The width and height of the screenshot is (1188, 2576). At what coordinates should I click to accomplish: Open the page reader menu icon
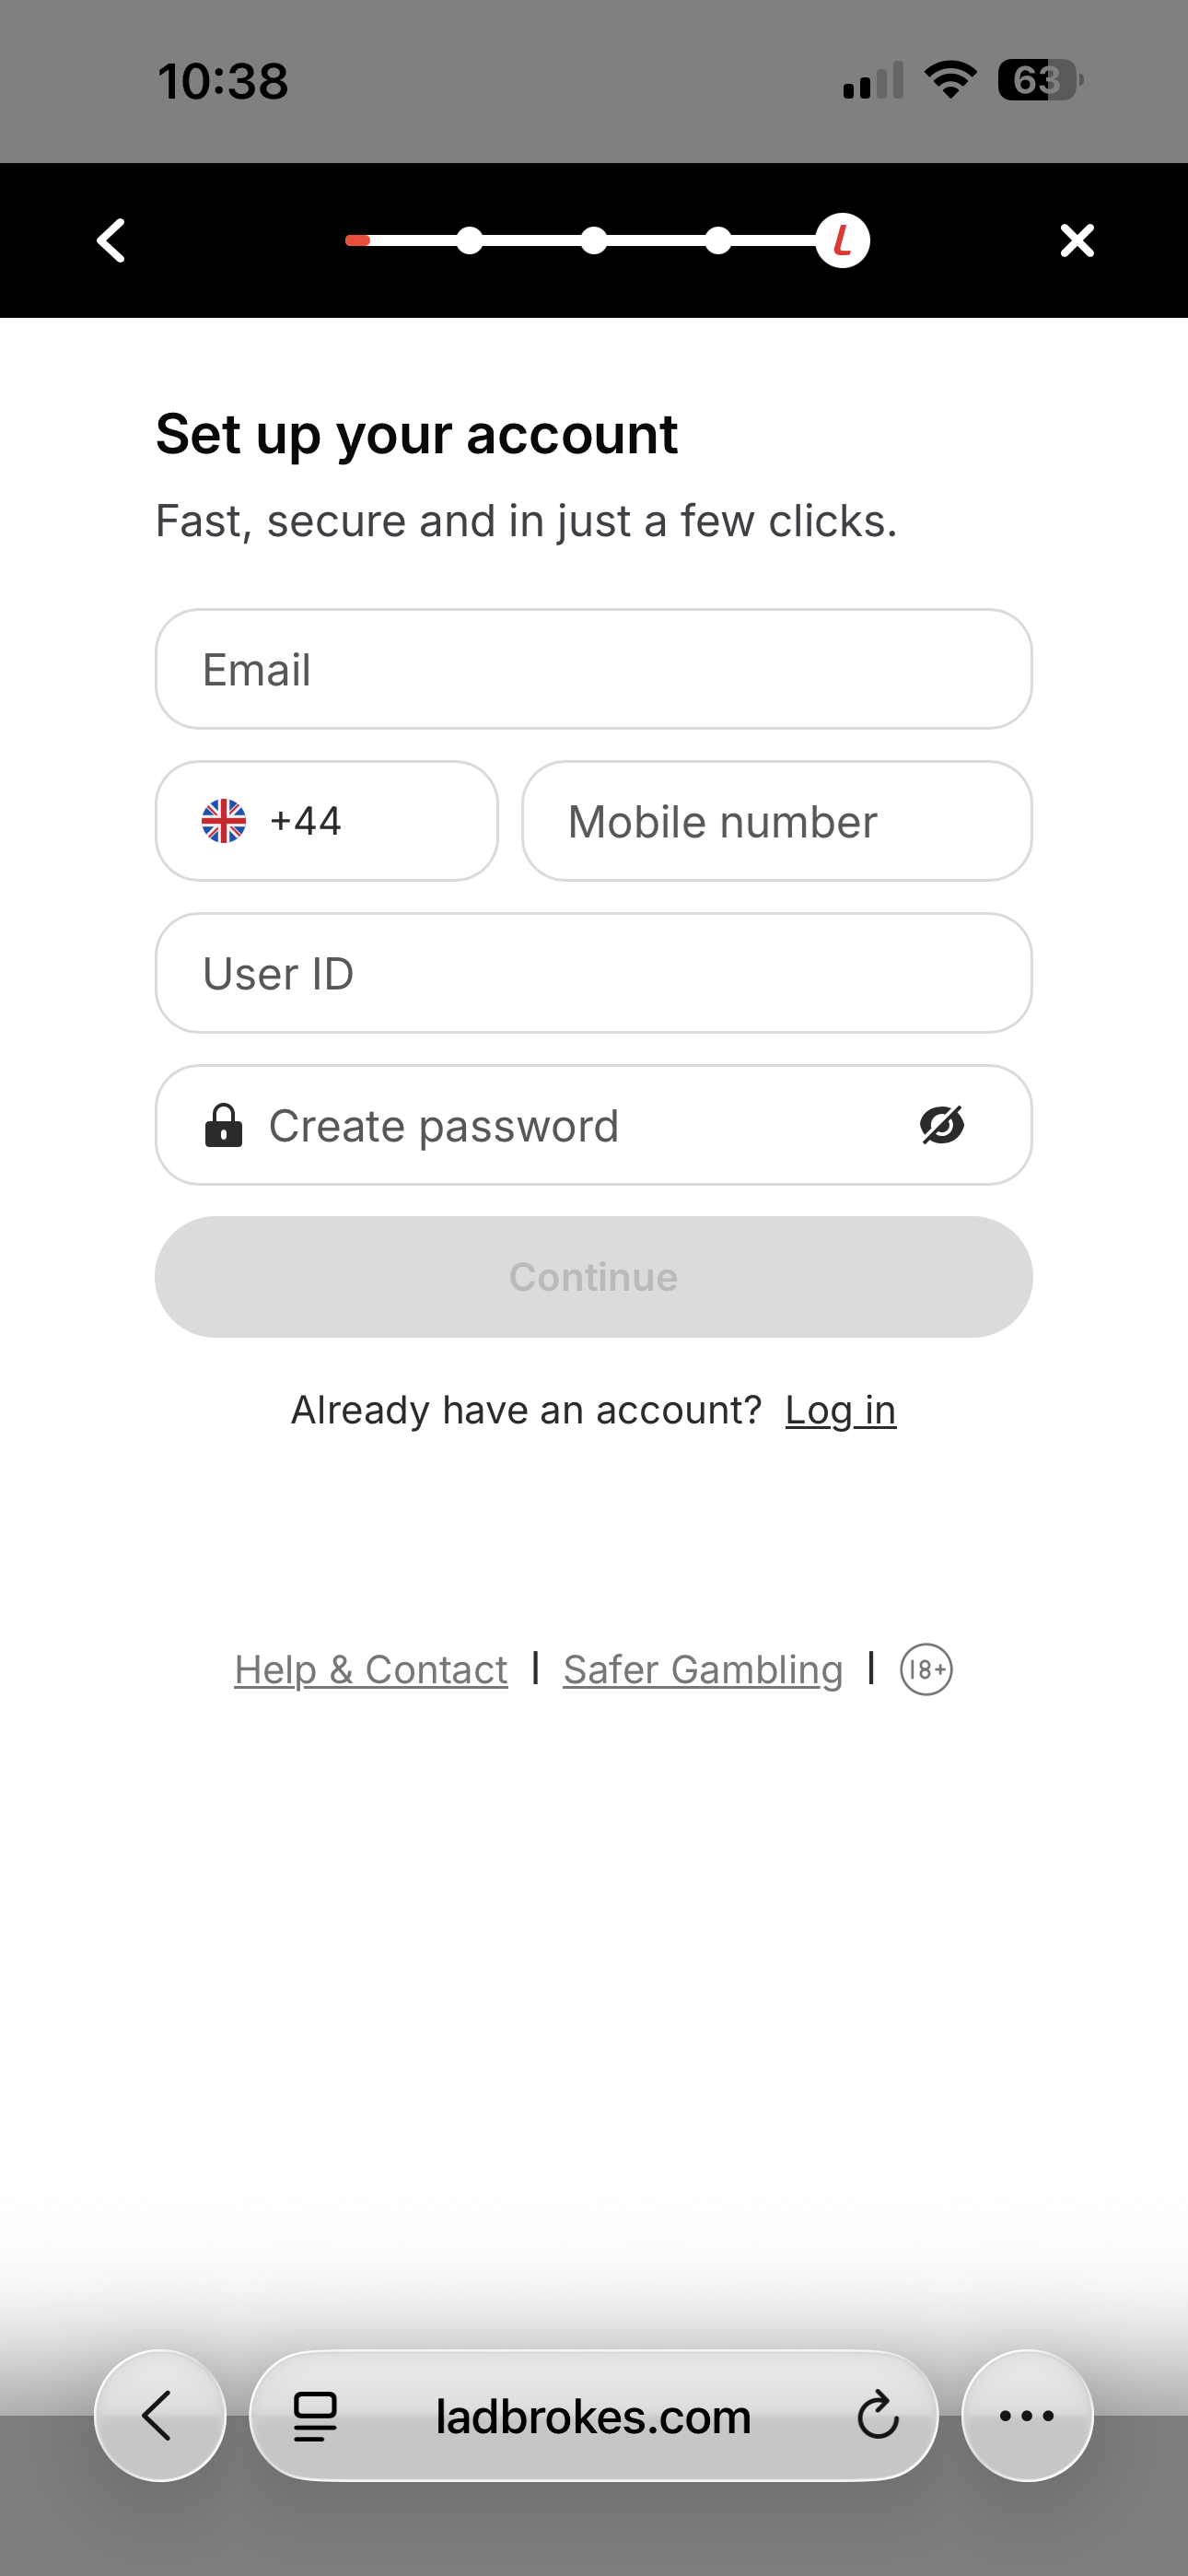coord(315,2416)
